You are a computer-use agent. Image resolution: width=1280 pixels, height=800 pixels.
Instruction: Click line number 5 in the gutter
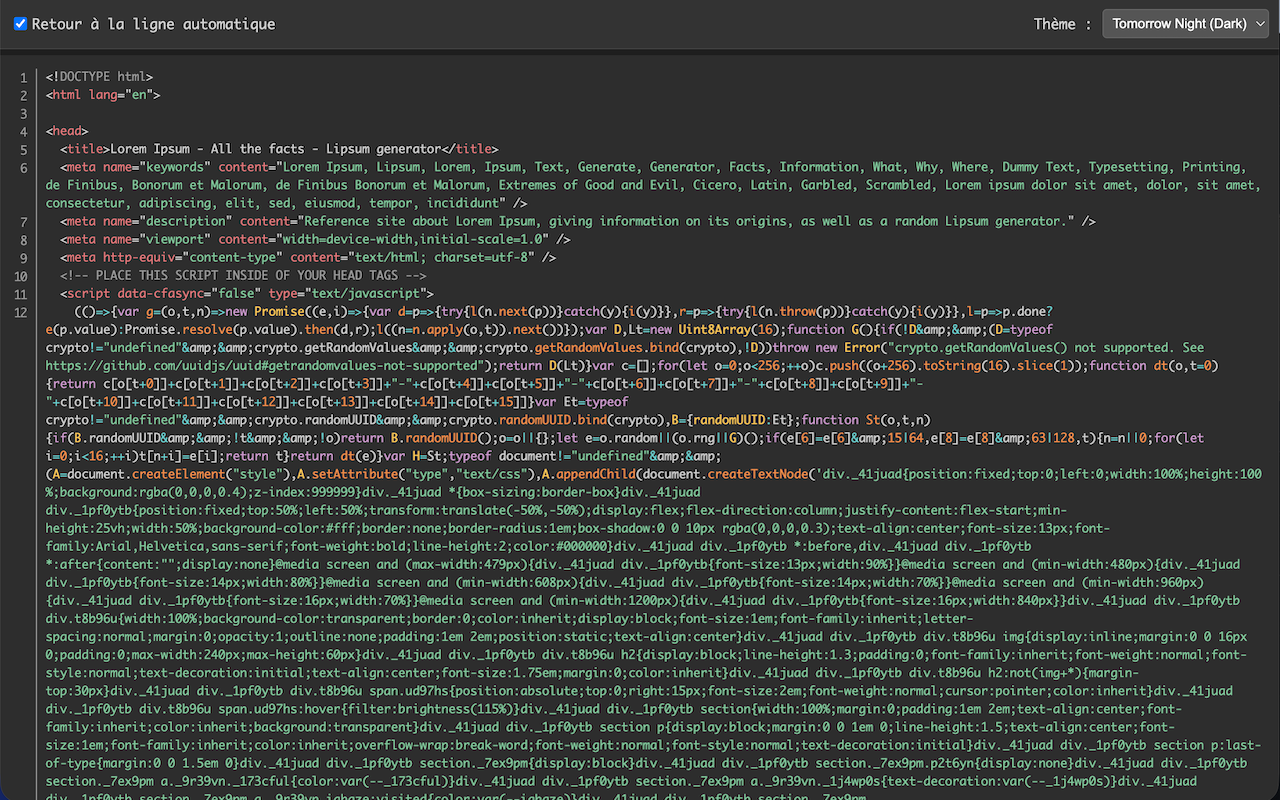click(x=23, y=149)
